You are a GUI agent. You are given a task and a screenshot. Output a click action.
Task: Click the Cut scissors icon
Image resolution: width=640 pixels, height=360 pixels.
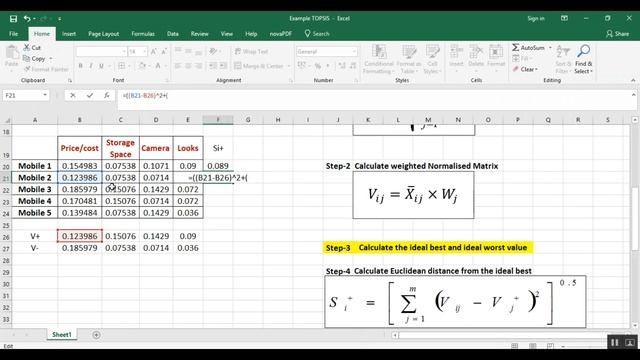pos(27,48)
